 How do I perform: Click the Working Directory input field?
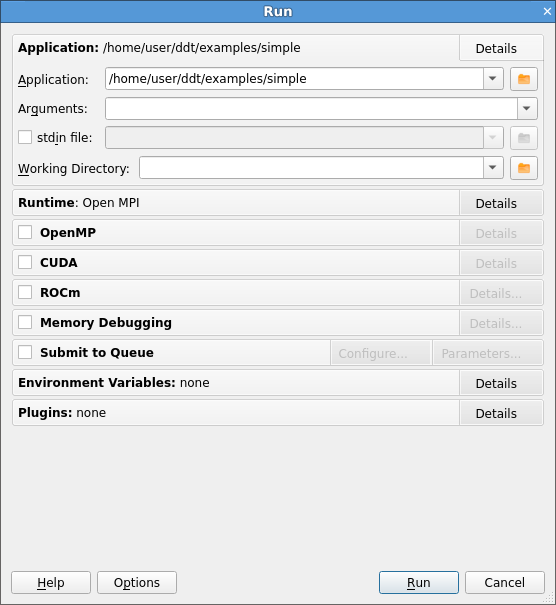tap(311, 167)
